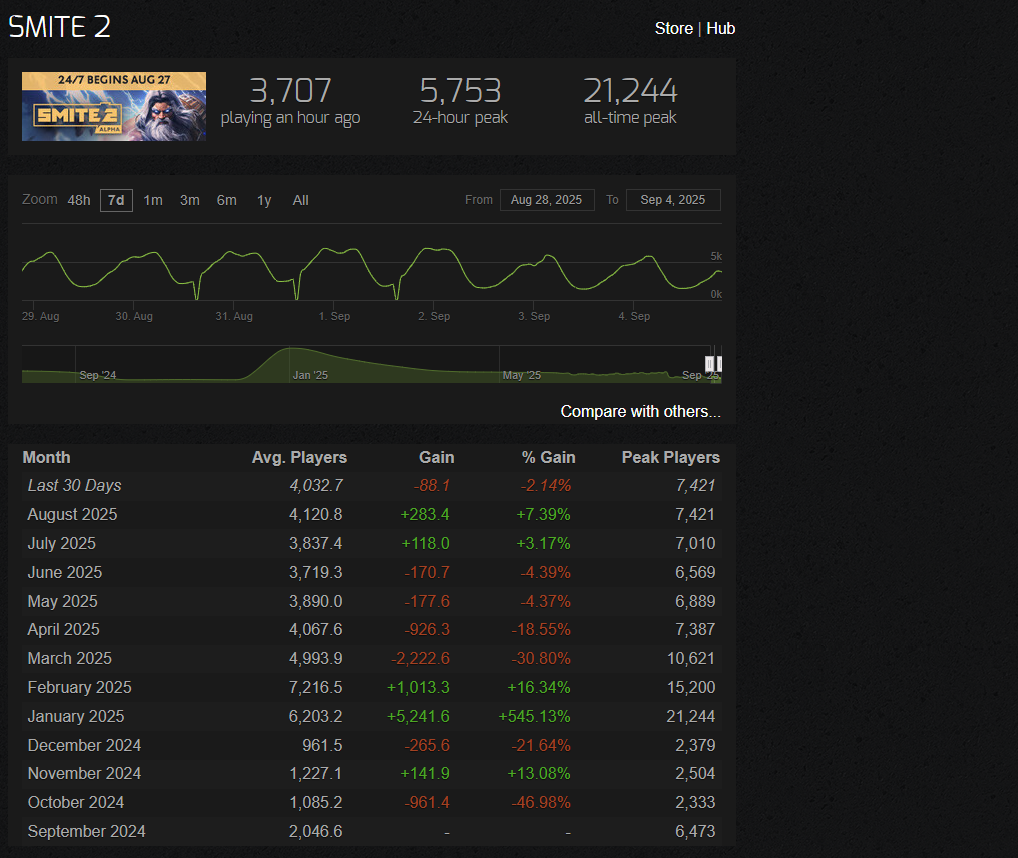Click the -961.4 gain for October 2024
Viewport: 1018px width, 858px height.
coord(427,802)
